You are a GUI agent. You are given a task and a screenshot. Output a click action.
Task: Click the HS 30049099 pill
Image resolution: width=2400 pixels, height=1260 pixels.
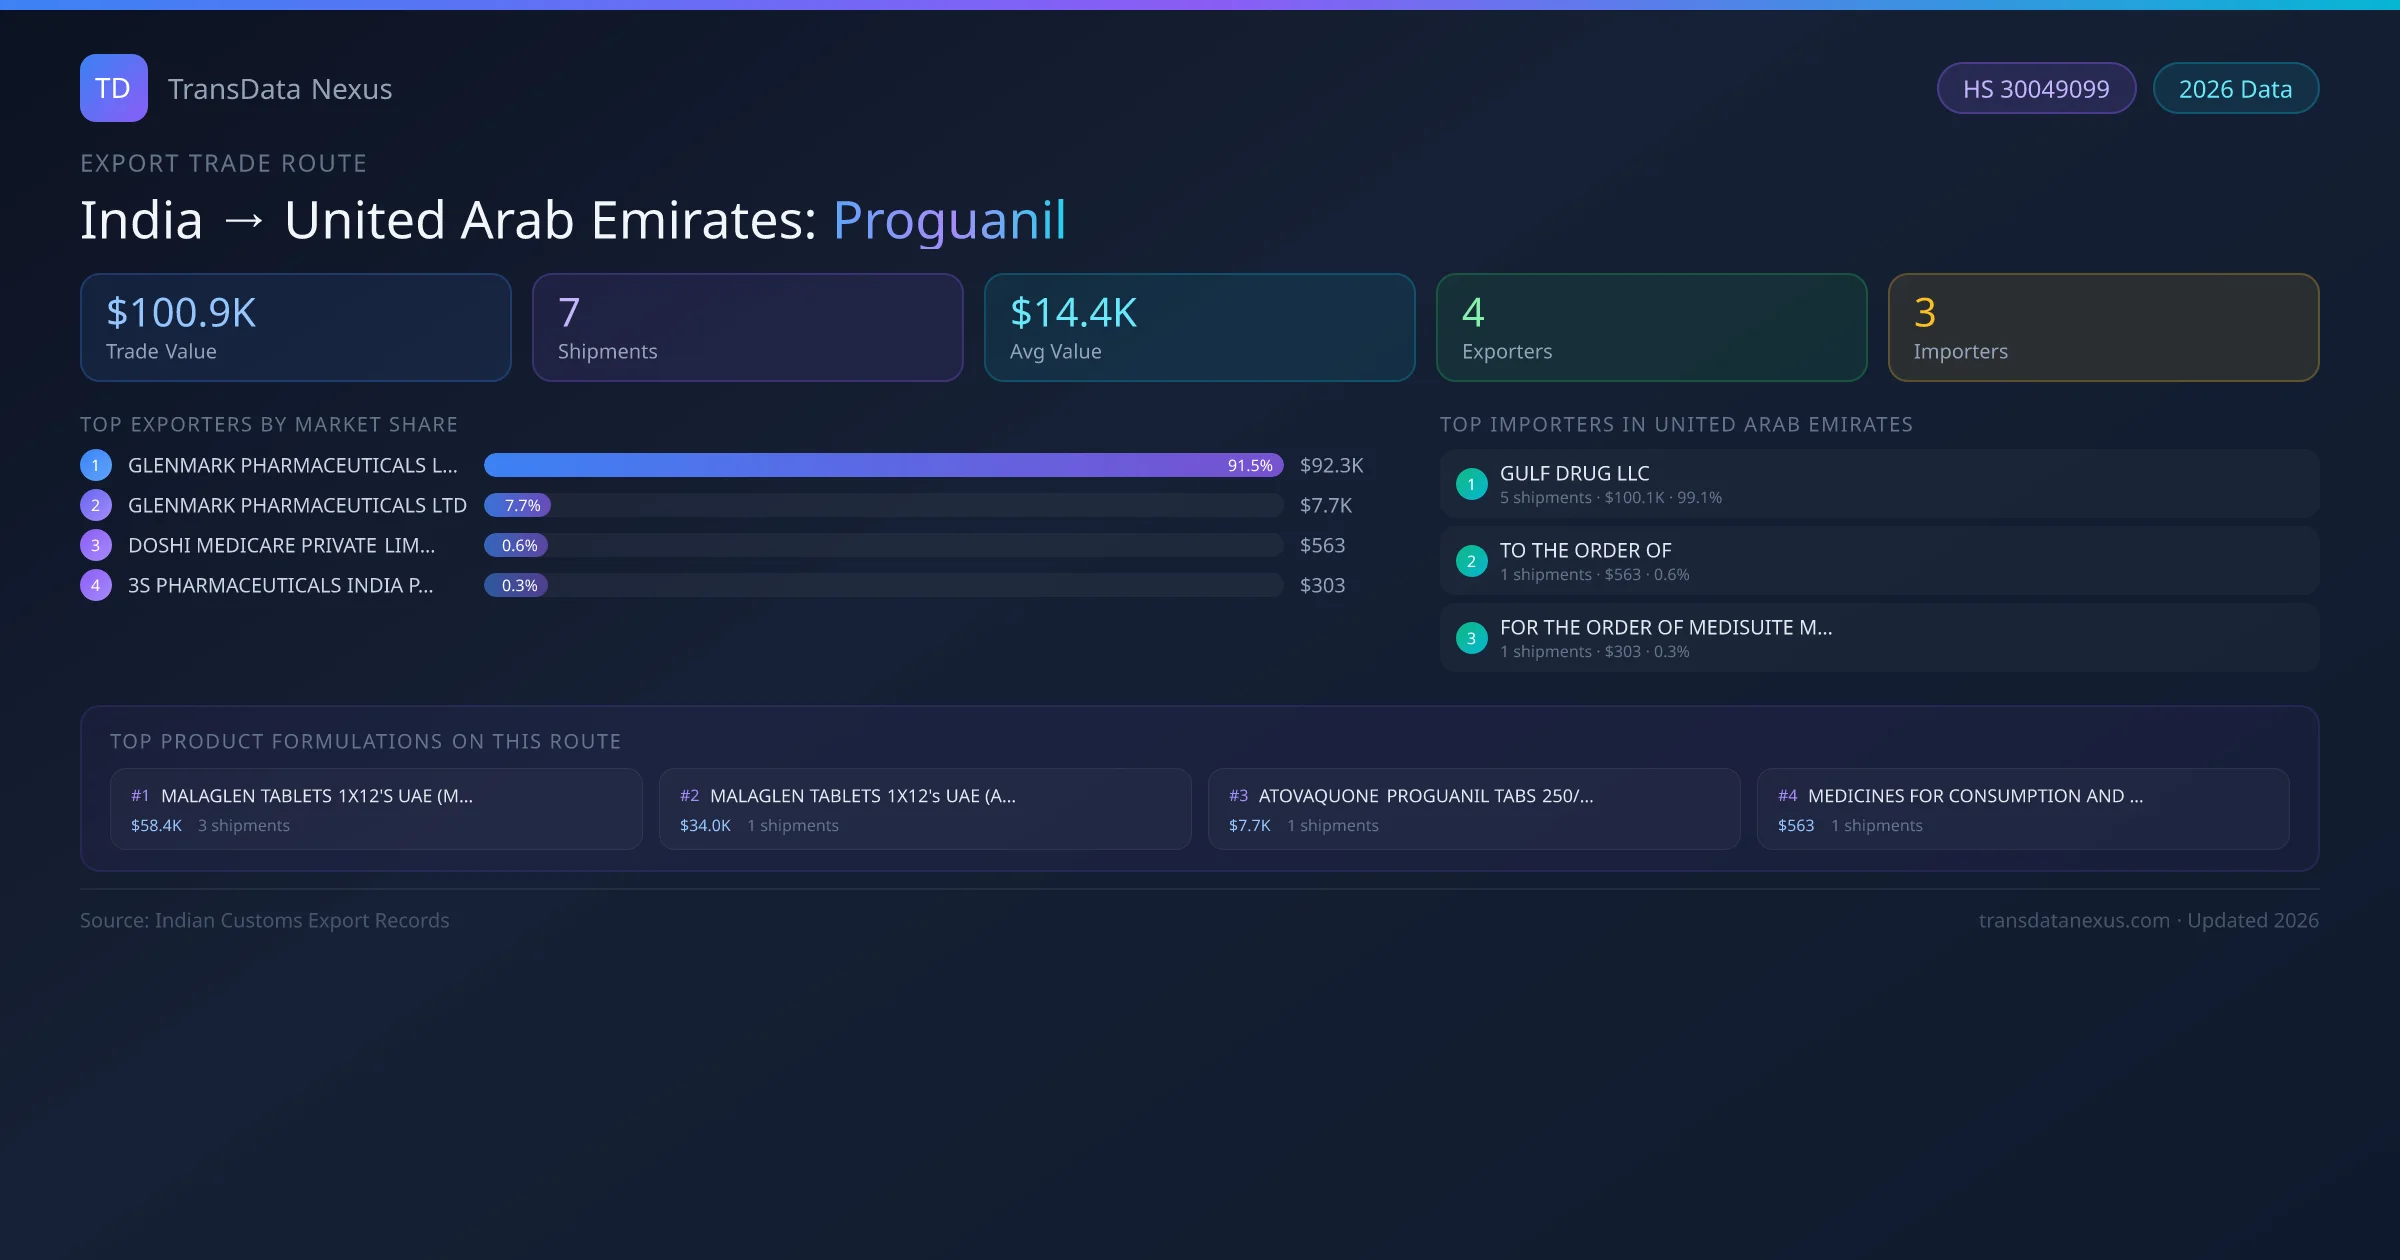2036,89
